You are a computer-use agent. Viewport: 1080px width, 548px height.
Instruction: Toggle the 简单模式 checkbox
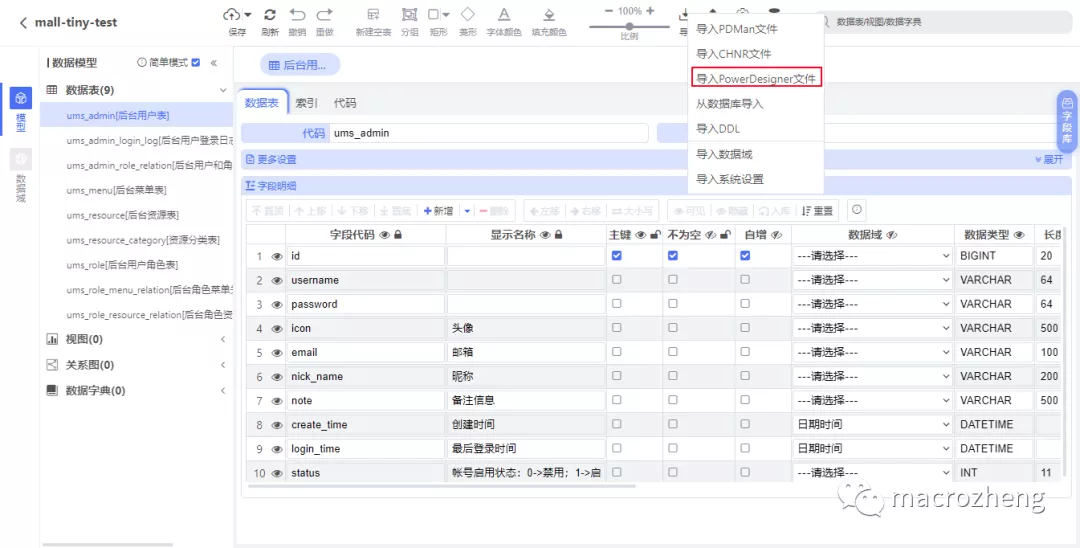click(x=196, y=63)
